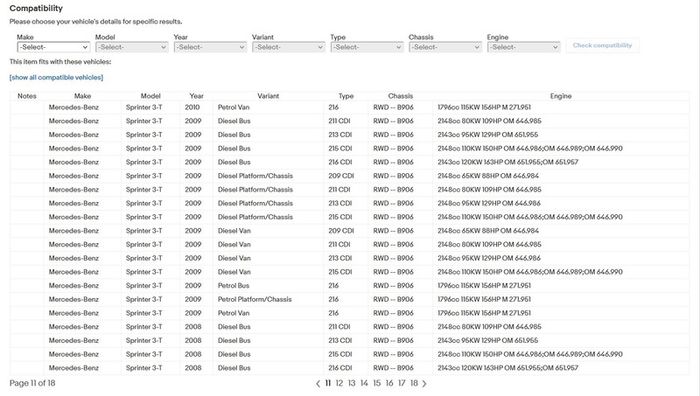700x396 pixels.
Task: Click the Make column header
Action: click(x=83, y=96)
